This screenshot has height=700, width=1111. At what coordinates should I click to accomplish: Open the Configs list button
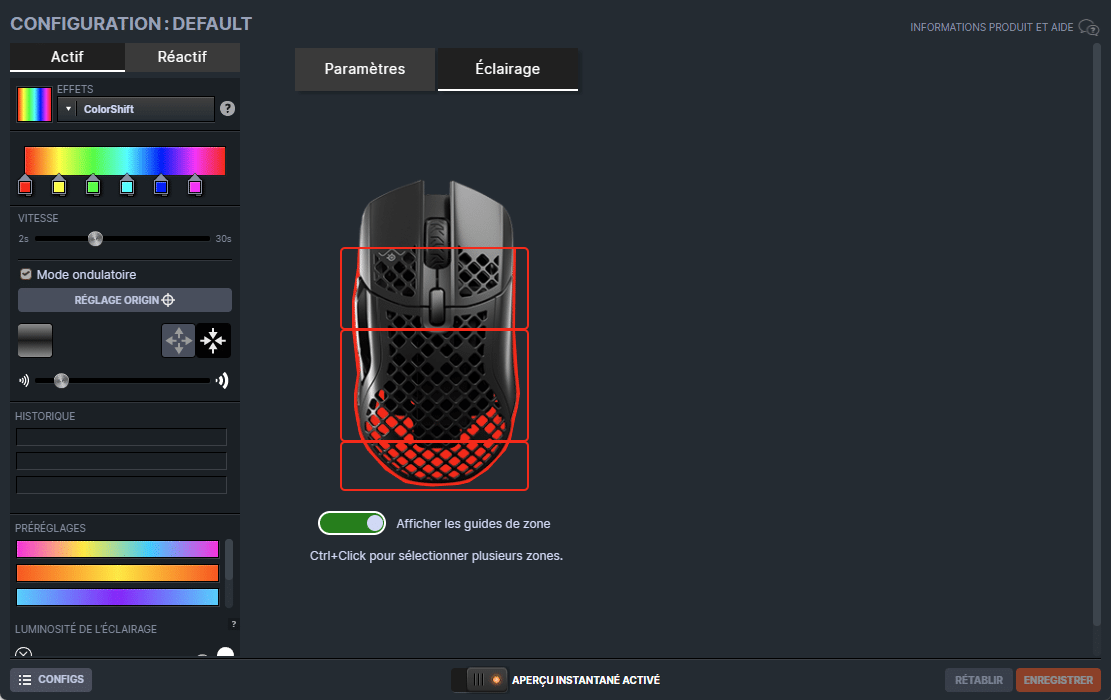click(x=51, y=680)
